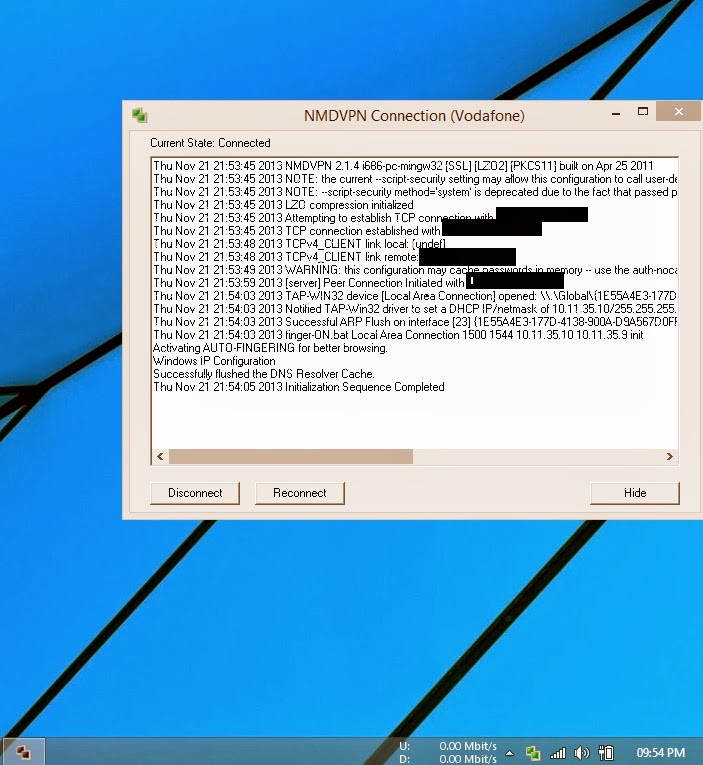This screenshot has width=703, height=765.
Task: Select the '[server] Peer Connection Initiated with' line
Action: (309, 283)
